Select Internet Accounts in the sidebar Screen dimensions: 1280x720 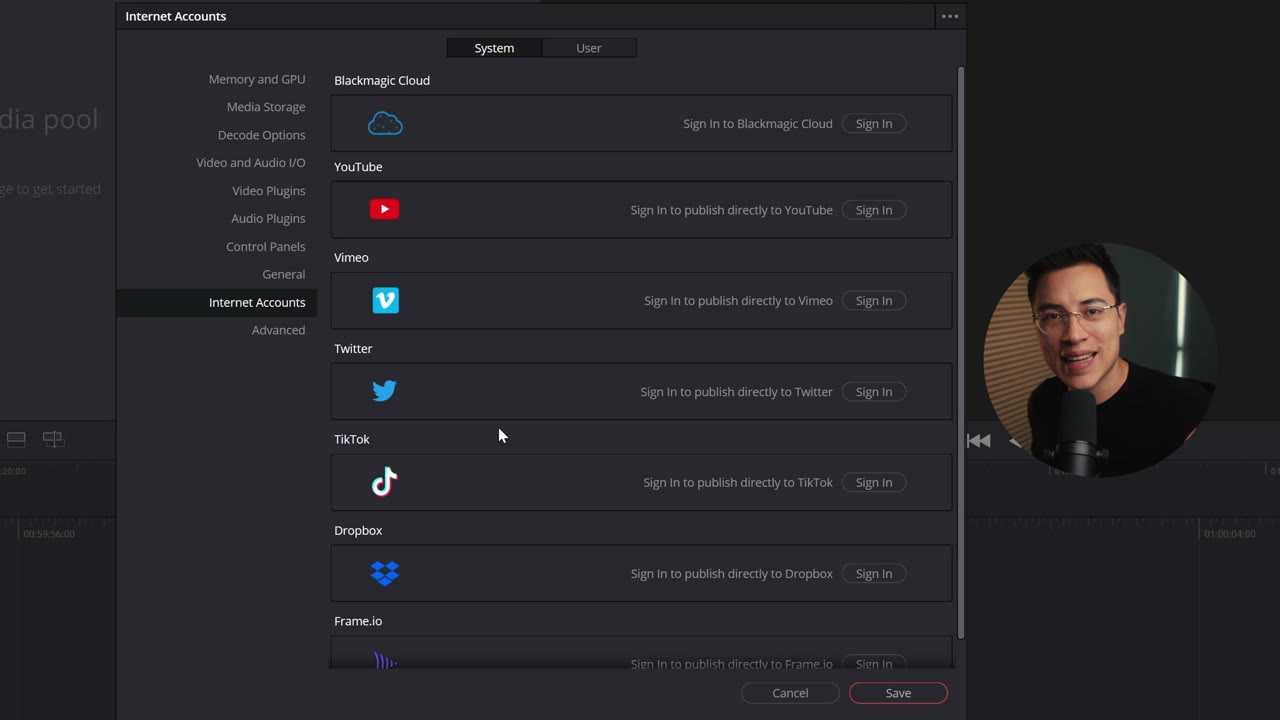pos(217,302)
